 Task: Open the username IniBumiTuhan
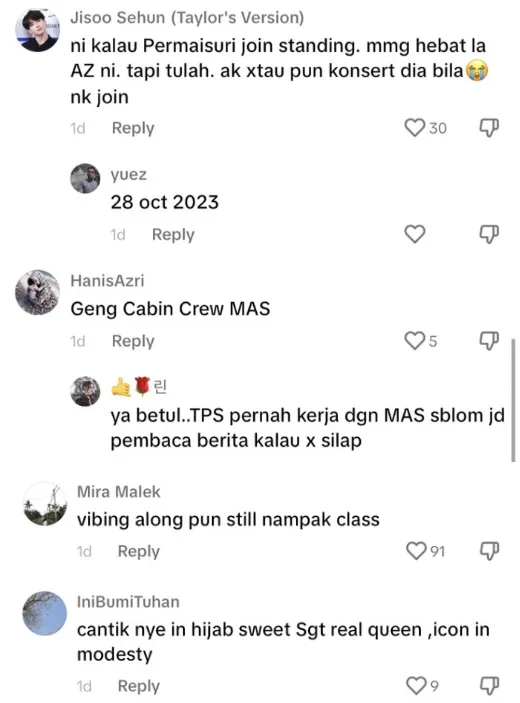pos(128,602)
